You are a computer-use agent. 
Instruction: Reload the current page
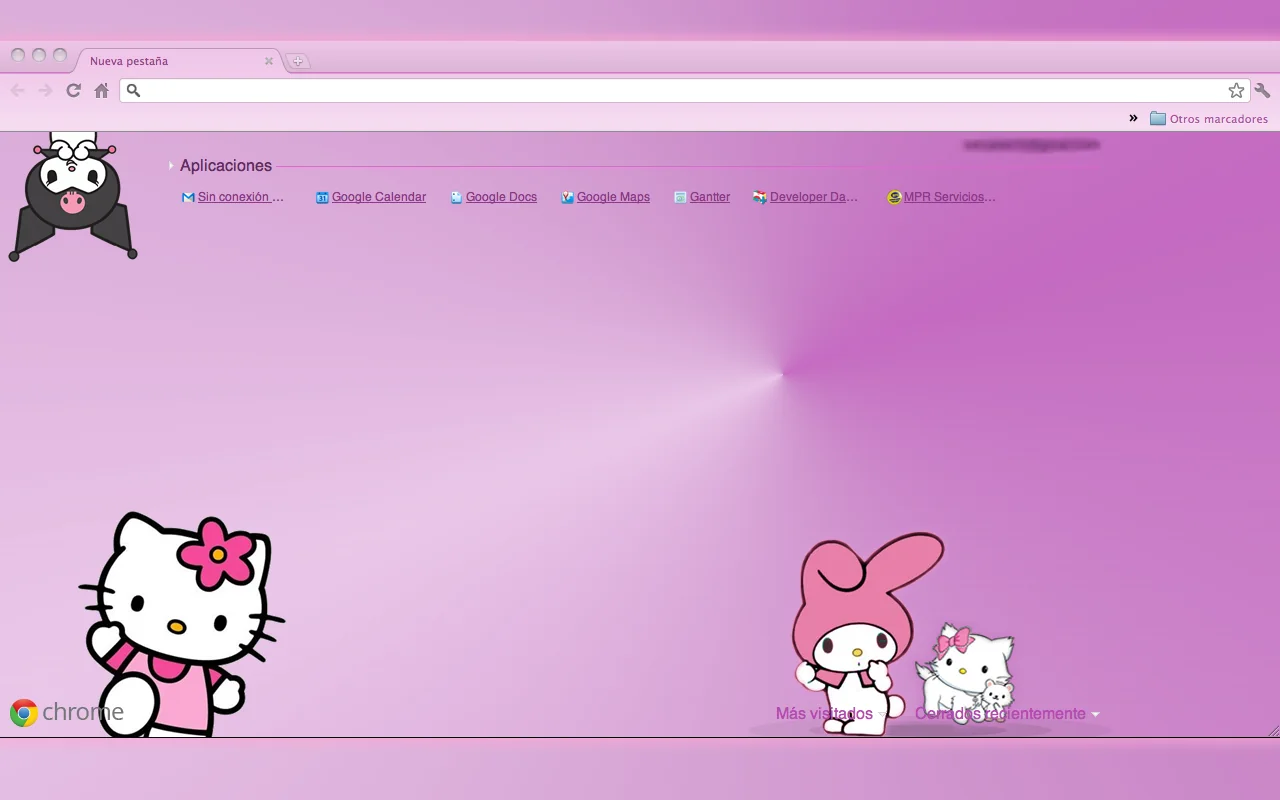click(x=73, y=91)
